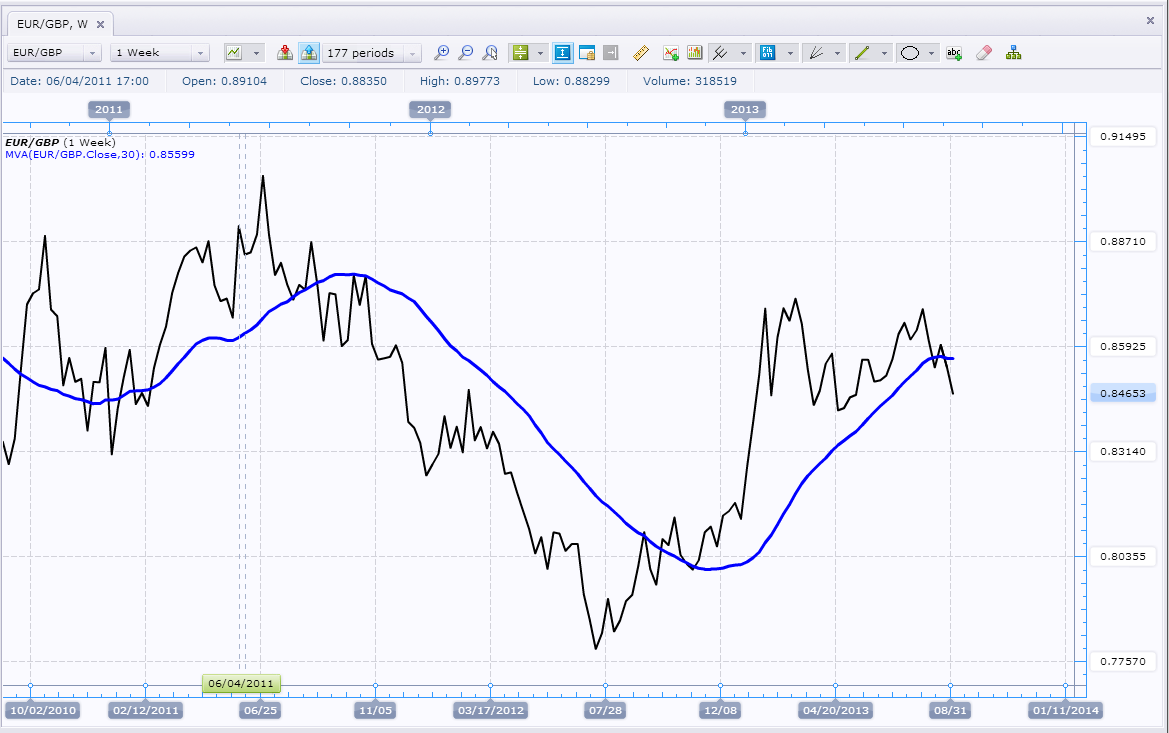Click the add indicator chart icon
The height and width of the screenshot is (733, 1169).
671,53
